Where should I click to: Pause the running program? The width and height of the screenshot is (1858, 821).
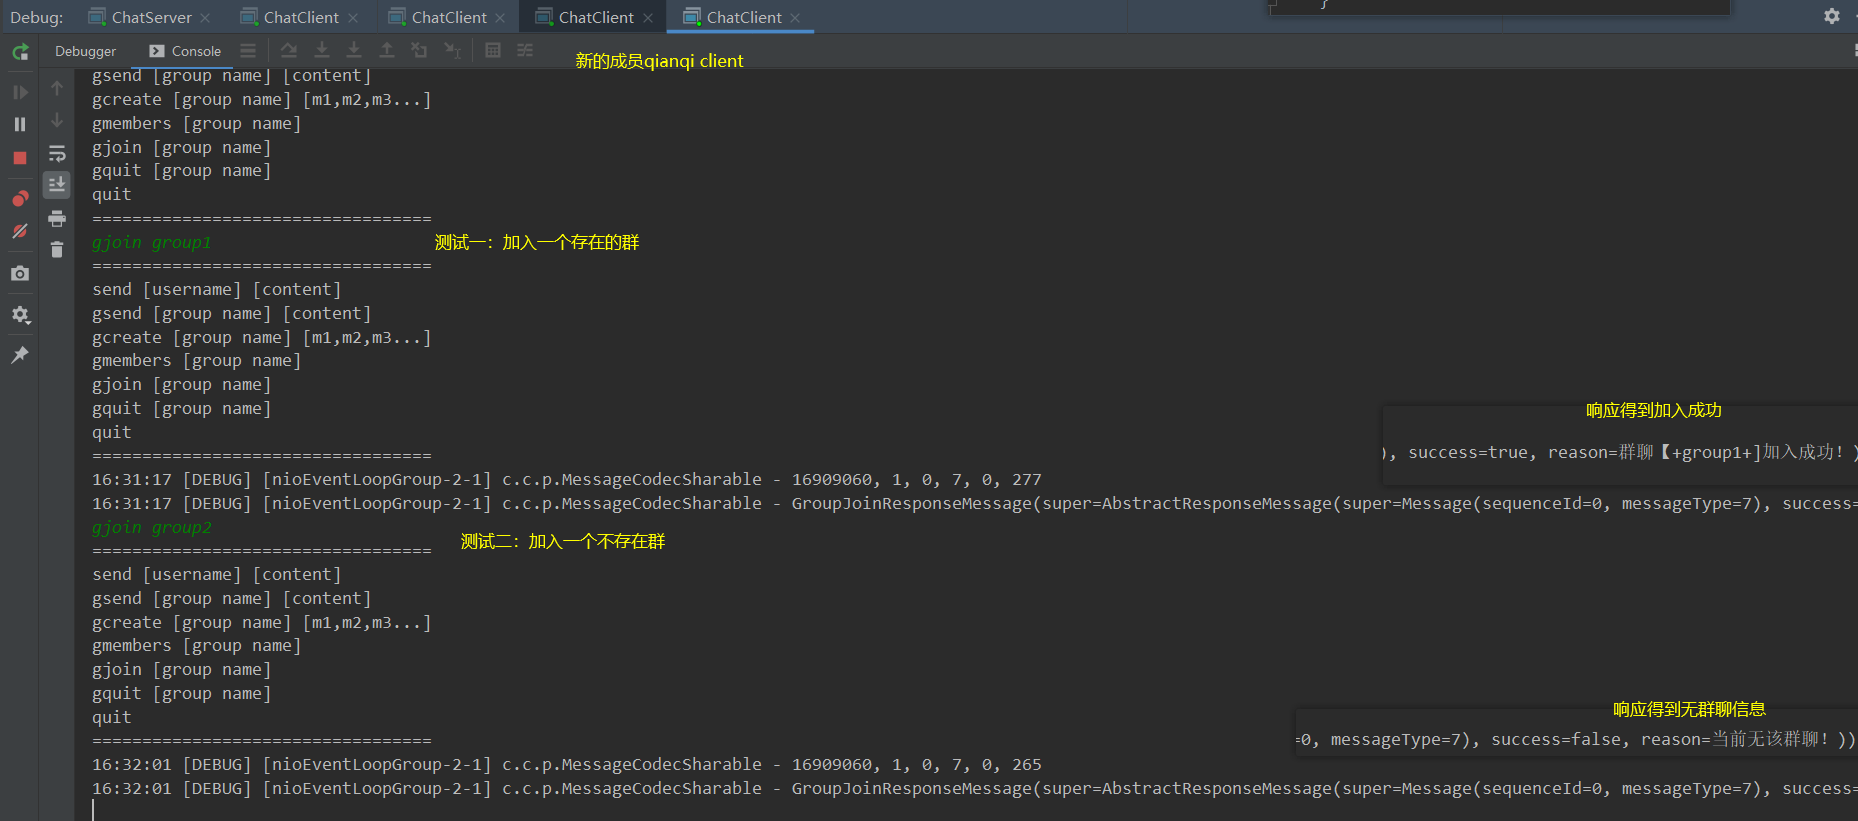click(x=20, y=124)
